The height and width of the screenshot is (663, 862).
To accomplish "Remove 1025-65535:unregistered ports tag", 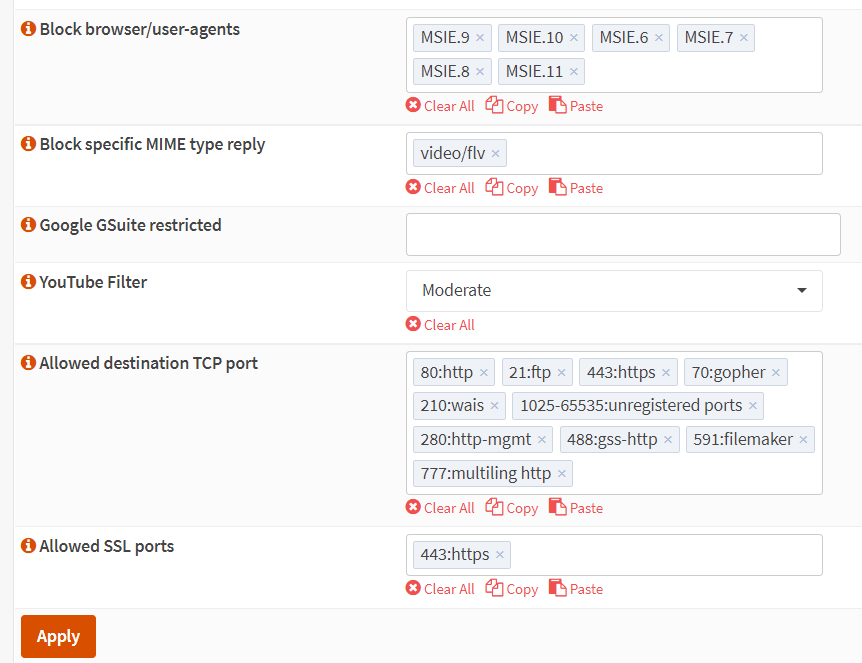I will pos(753,406).
